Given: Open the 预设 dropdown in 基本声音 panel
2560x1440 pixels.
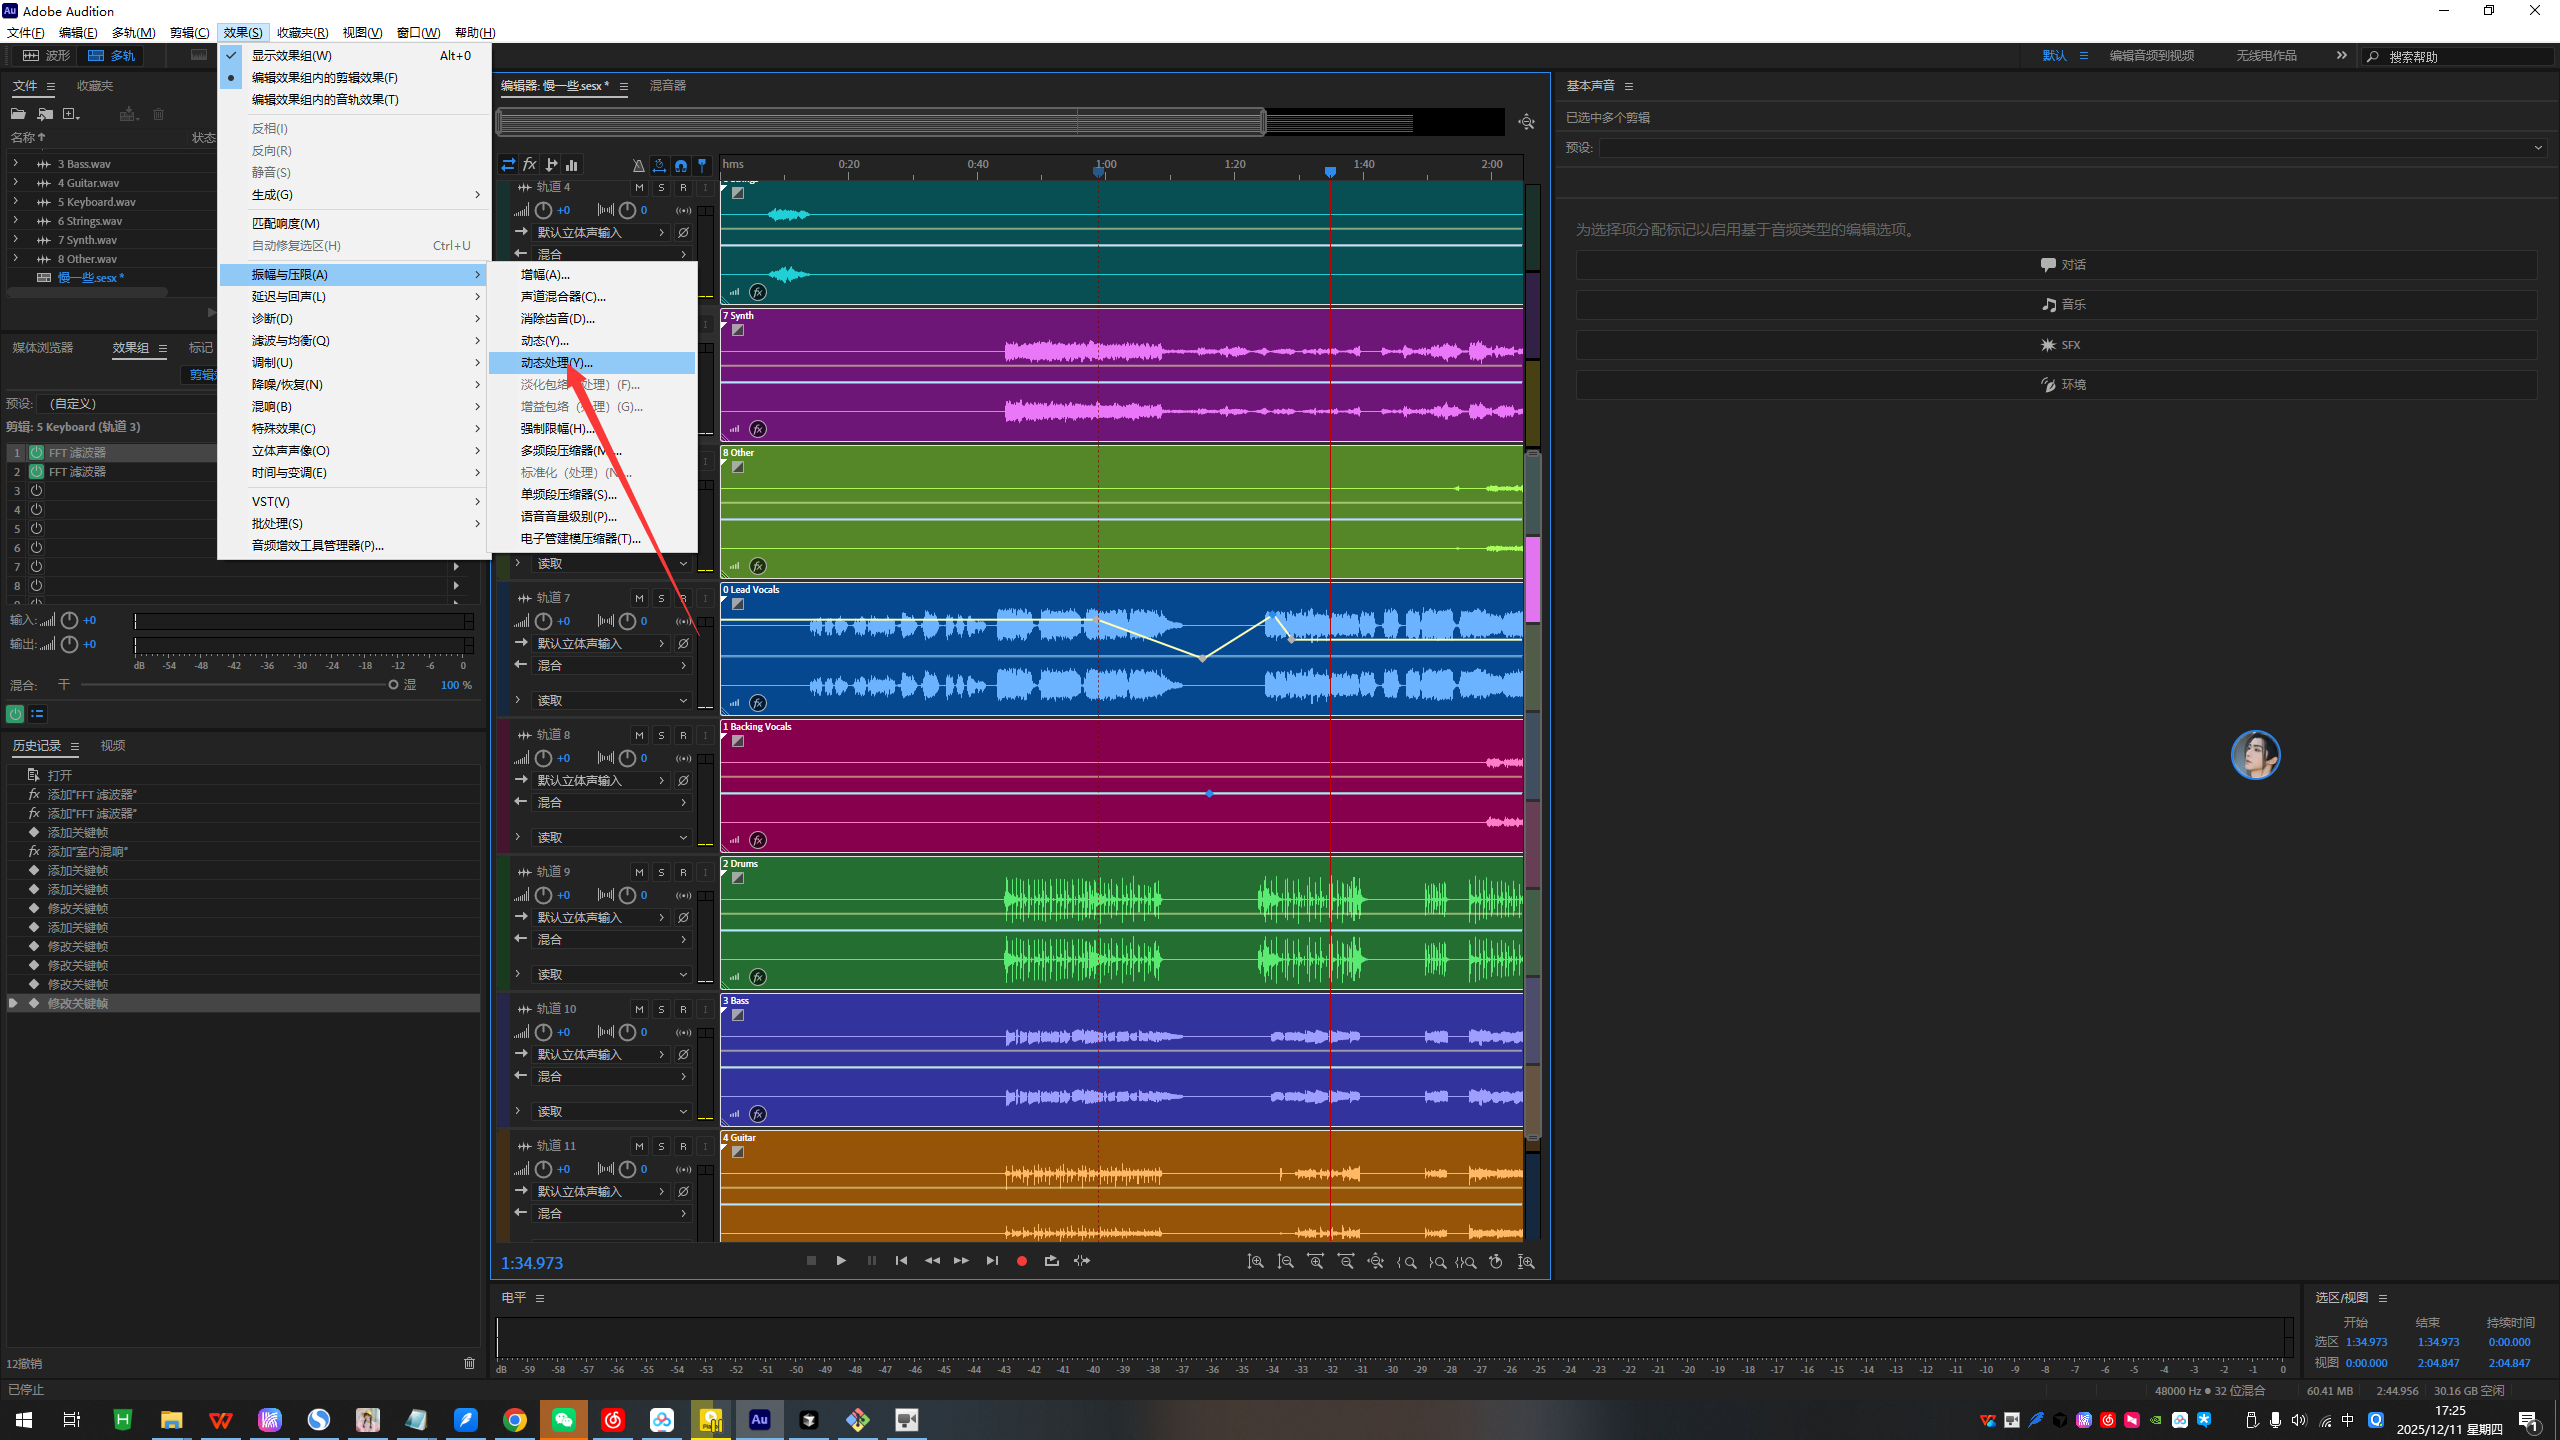Looking at the screenshot, I should 2070,148.
